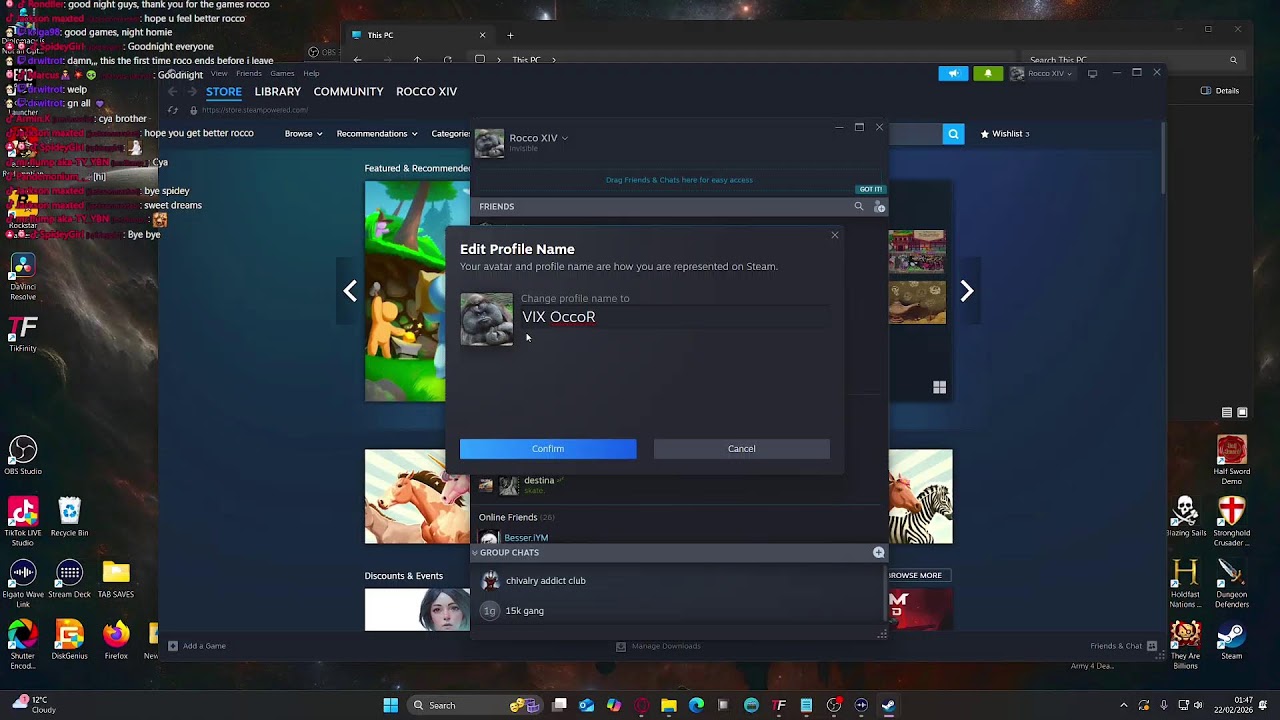Open Elgato Wave Link desktop icon
Screen dimensions: 1280x720
23,585
